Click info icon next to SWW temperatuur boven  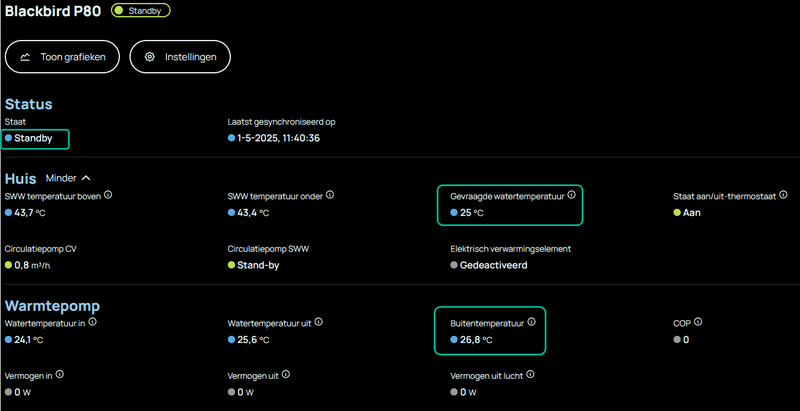click(x=108, y=195)
